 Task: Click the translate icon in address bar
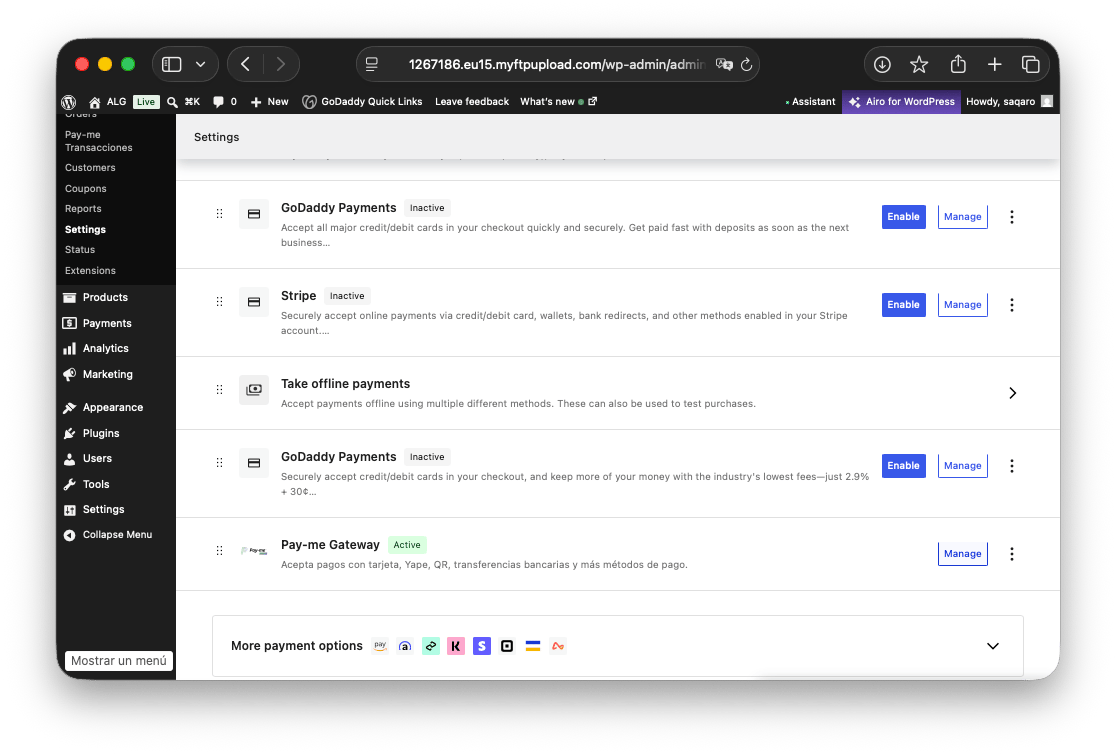725,64
